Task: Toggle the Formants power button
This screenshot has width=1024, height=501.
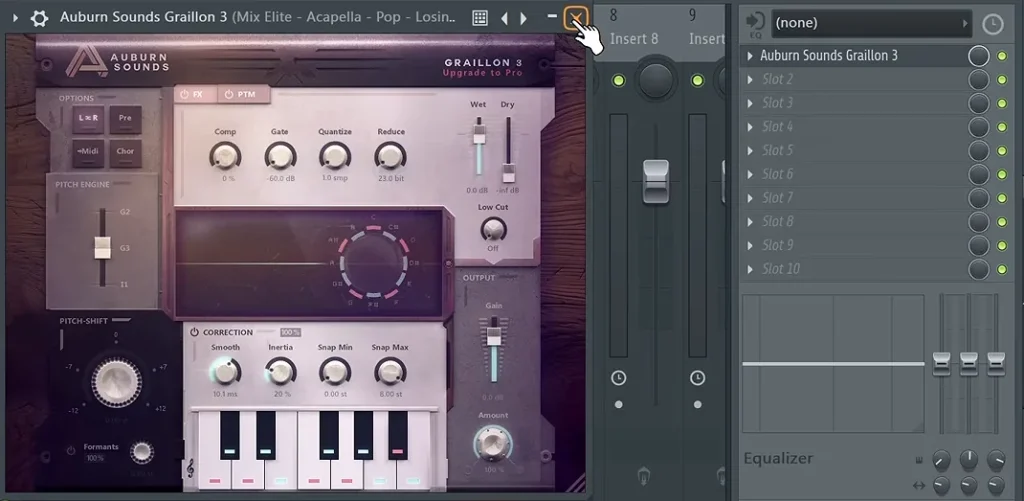Action: (71, 451)
